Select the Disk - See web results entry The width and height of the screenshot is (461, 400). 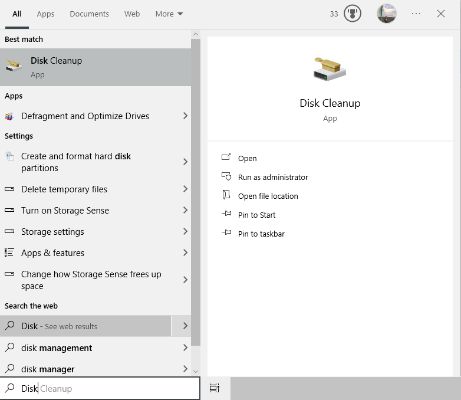(x=85, y=326)
